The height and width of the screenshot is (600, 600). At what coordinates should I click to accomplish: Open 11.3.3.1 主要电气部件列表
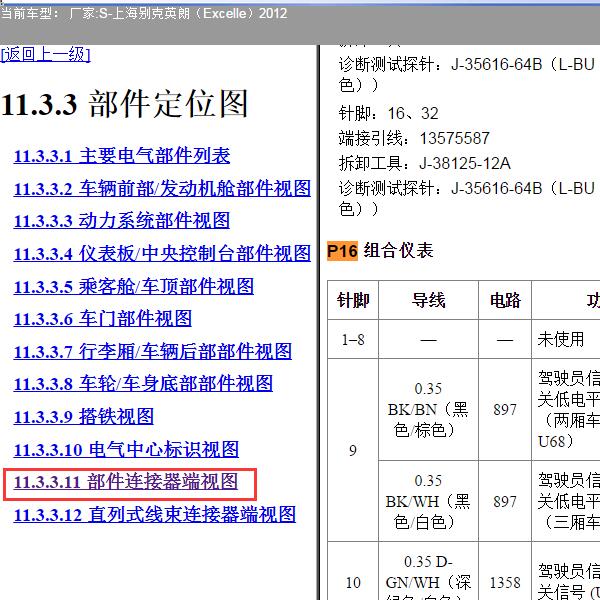pyautogui.click(x=122, y=156)
